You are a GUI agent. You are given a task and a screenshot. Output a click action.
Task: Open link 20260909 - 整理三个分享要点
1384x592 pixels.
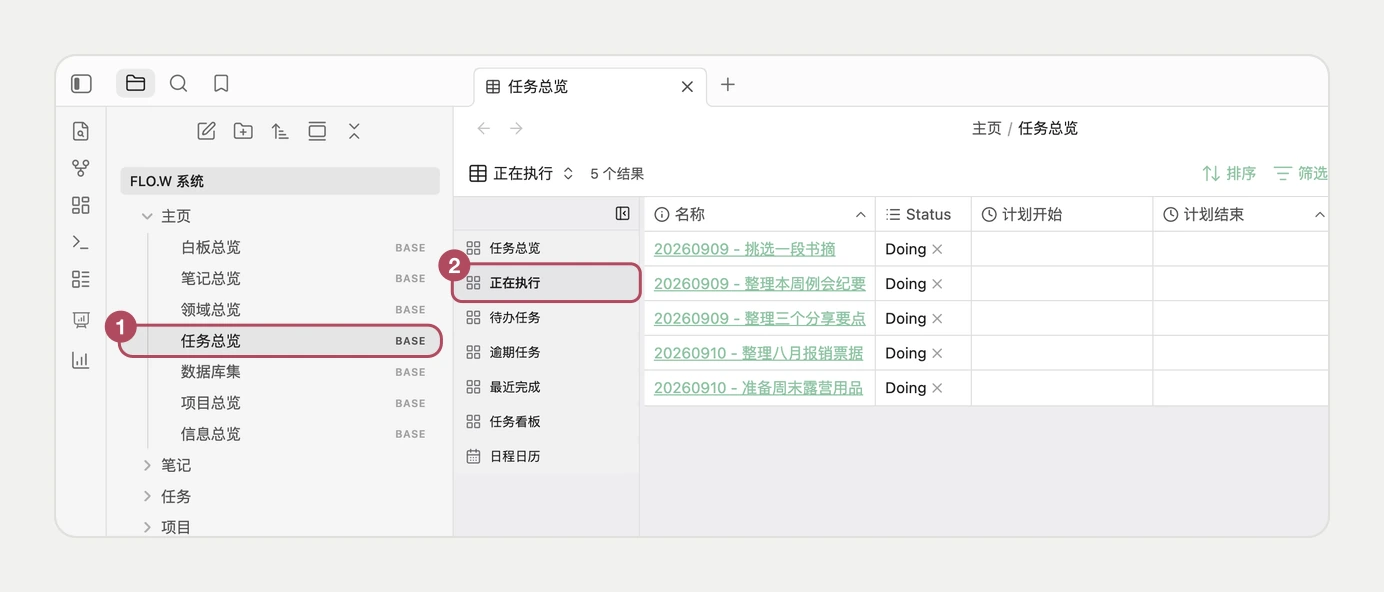click(760, 318)
